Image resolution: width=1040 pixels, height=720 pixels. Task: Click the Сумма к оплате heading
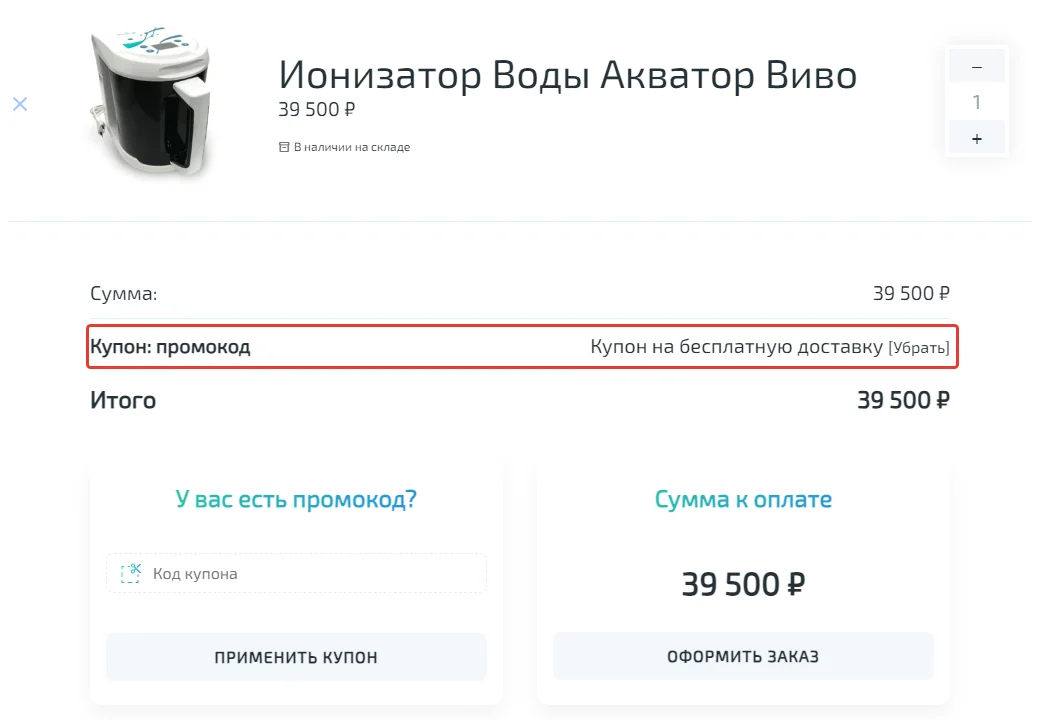(742, 499)
